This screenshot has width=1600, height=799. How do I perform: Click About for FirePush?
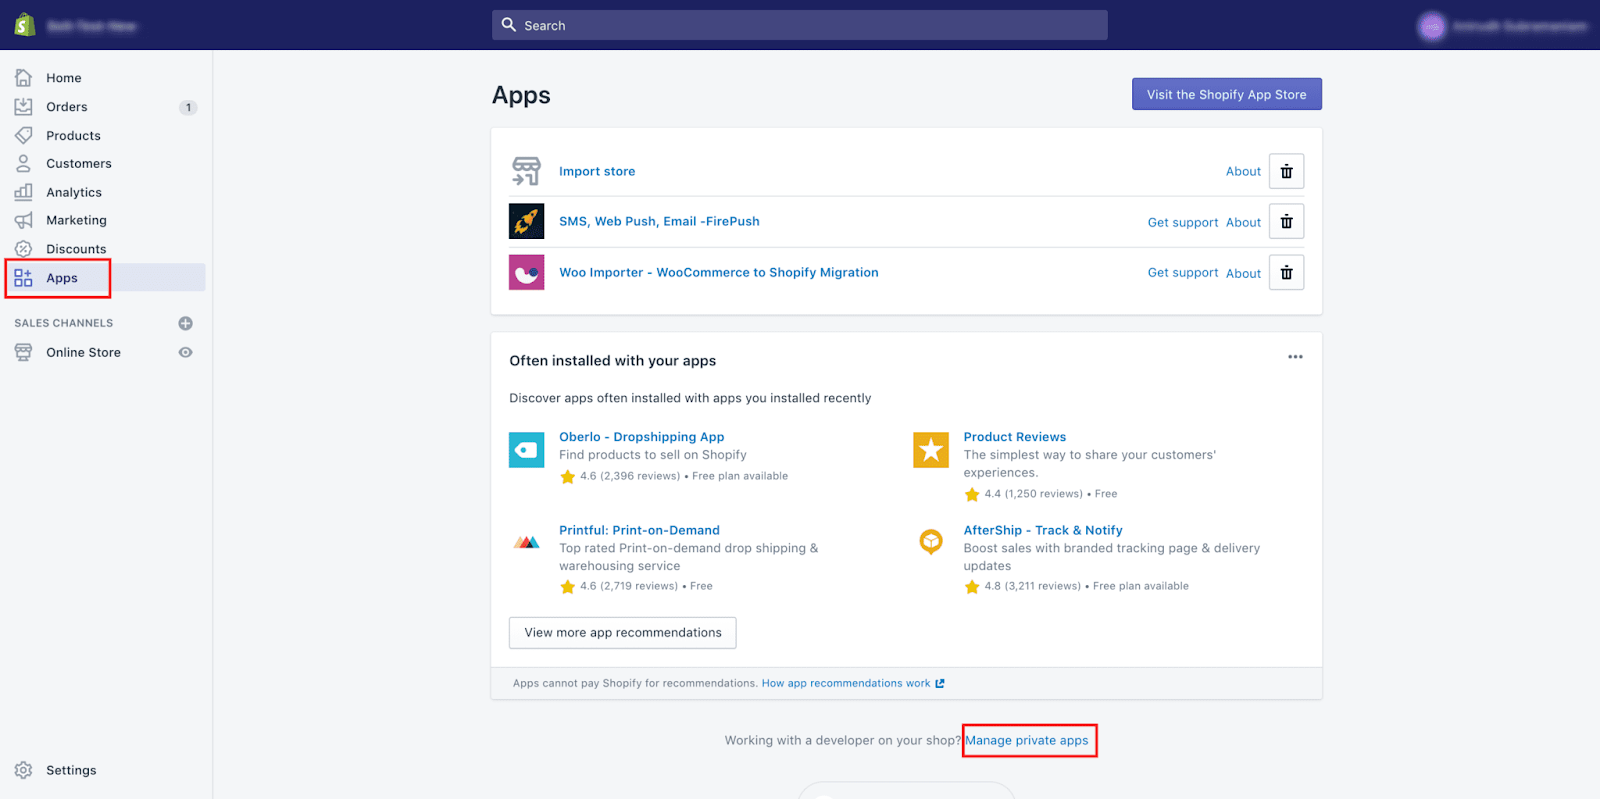click(x=1243, y=222)
